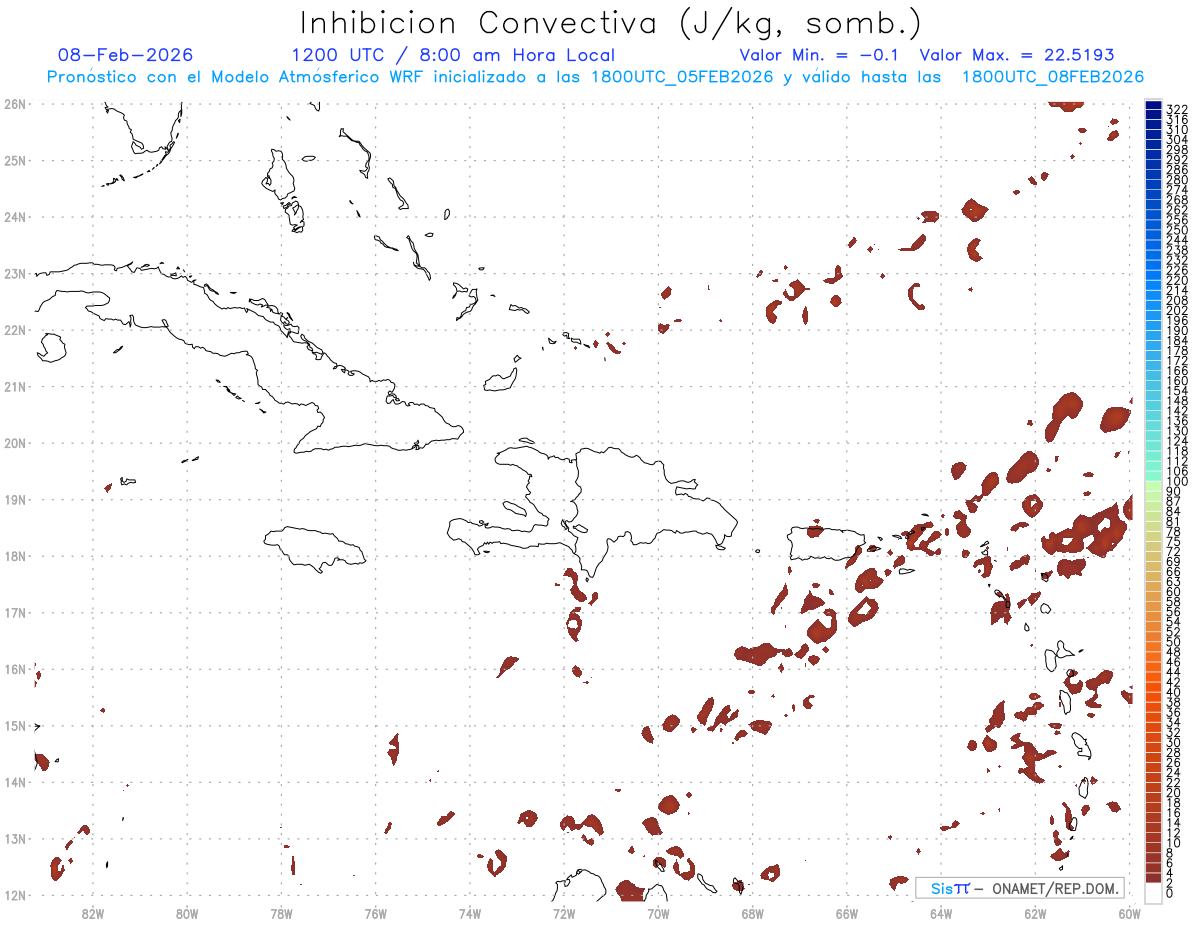Click the '17N' latitude label

click(15, 612)
